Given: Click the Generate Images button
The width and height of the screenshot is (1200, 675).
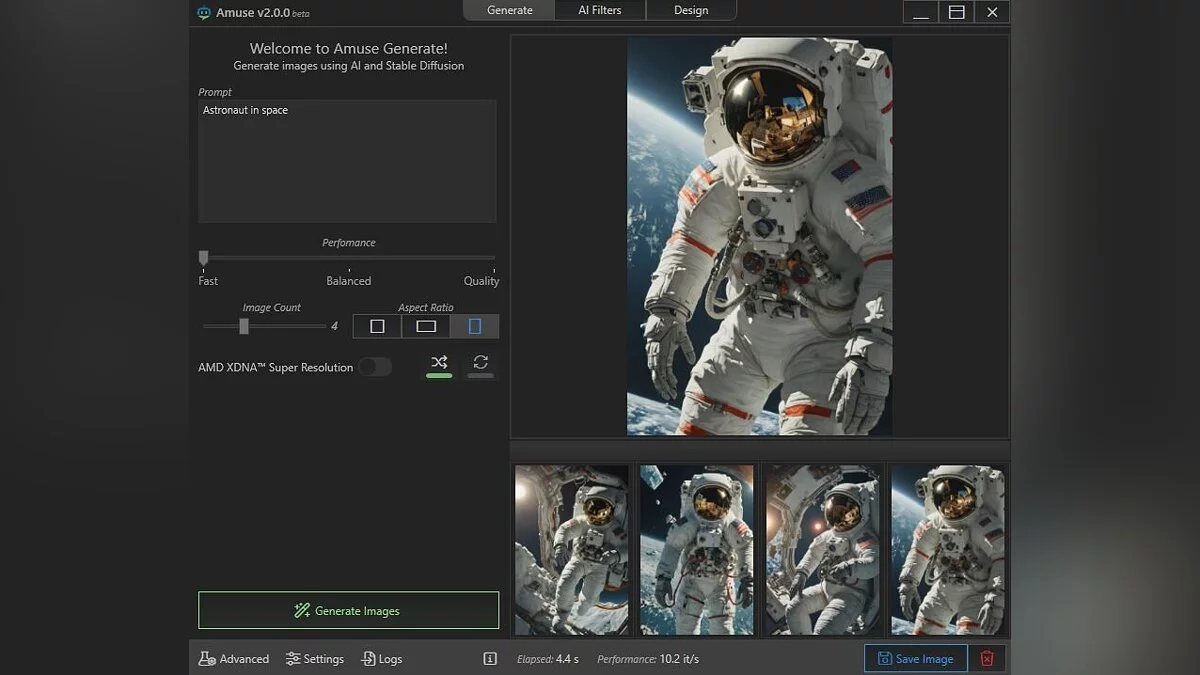Looking at the screenshot, I should (348, 610).
